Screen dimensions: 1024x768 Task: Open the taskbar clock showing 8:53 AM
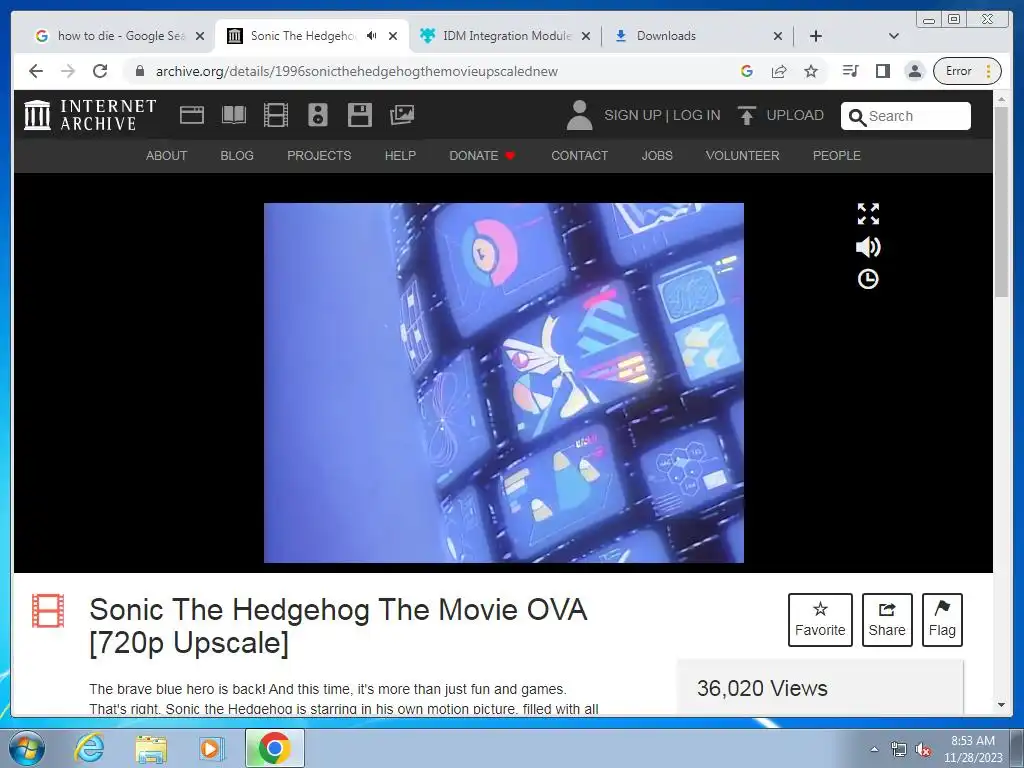pyautogui.click(x=973, y=749)
